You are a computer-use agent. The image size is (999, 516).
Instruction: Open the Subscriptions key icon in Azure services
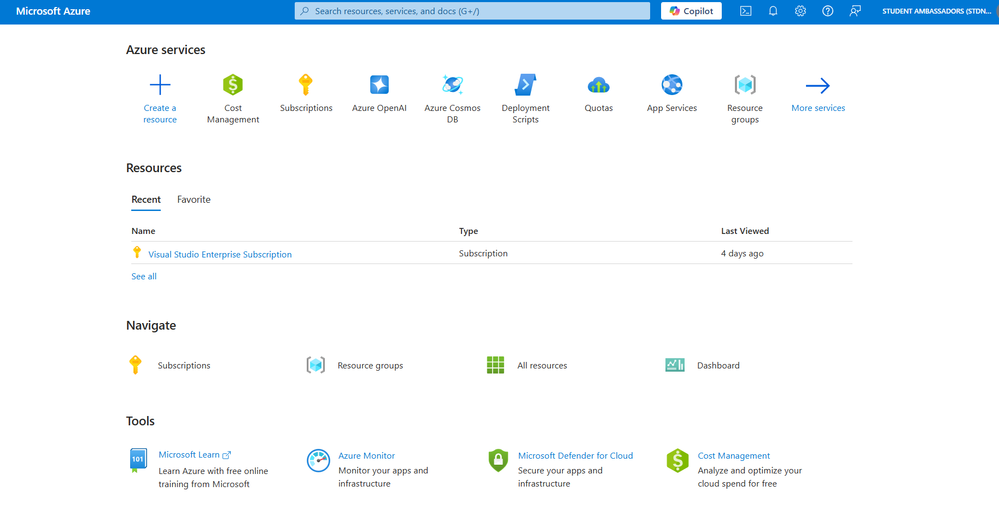click(x=306, y=85)
